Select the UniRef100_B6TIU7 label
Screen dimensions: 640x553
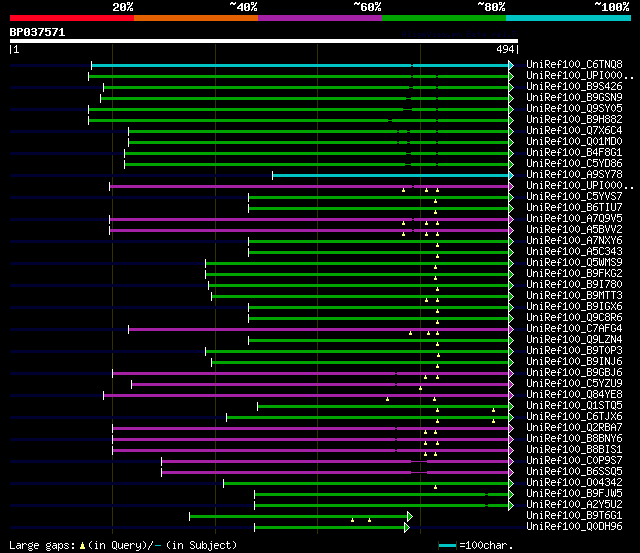(x=574, y=208)
